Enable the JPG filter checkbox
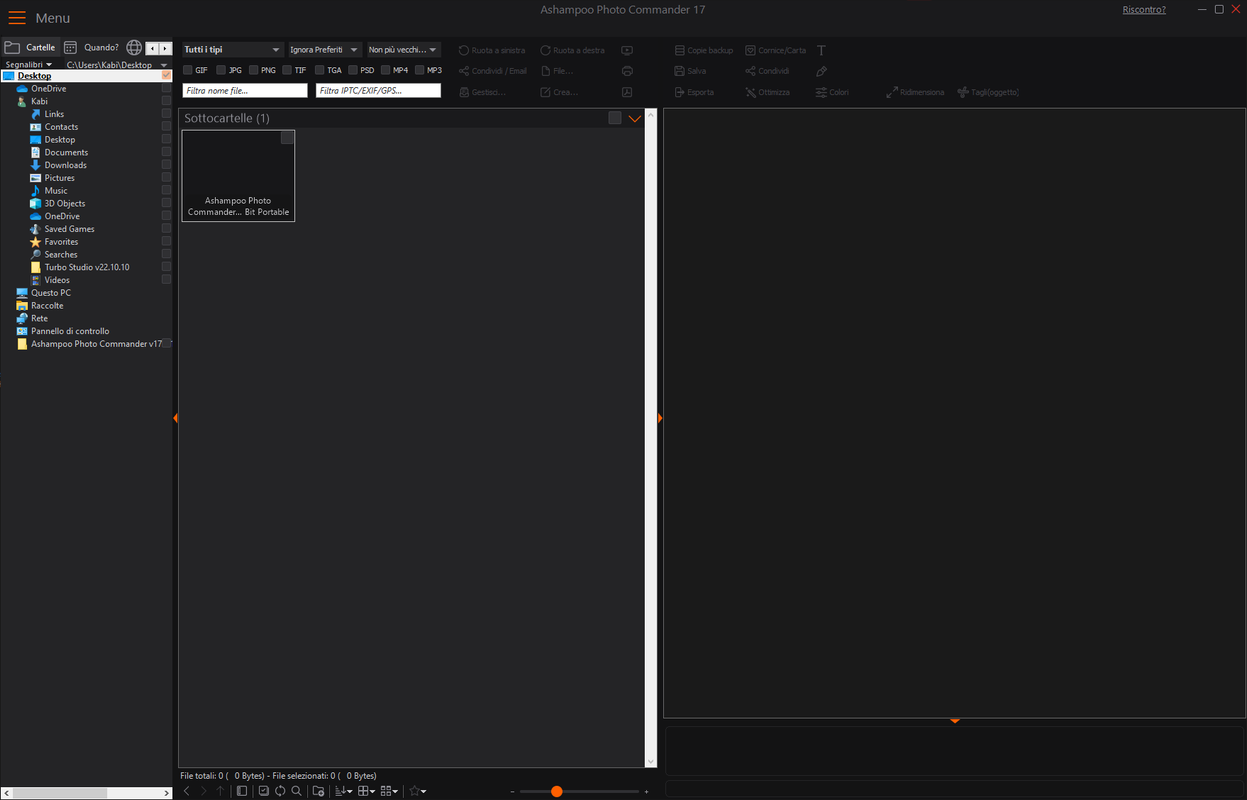Viewport: 1247px width, 800px height. (x=221, y=70)
